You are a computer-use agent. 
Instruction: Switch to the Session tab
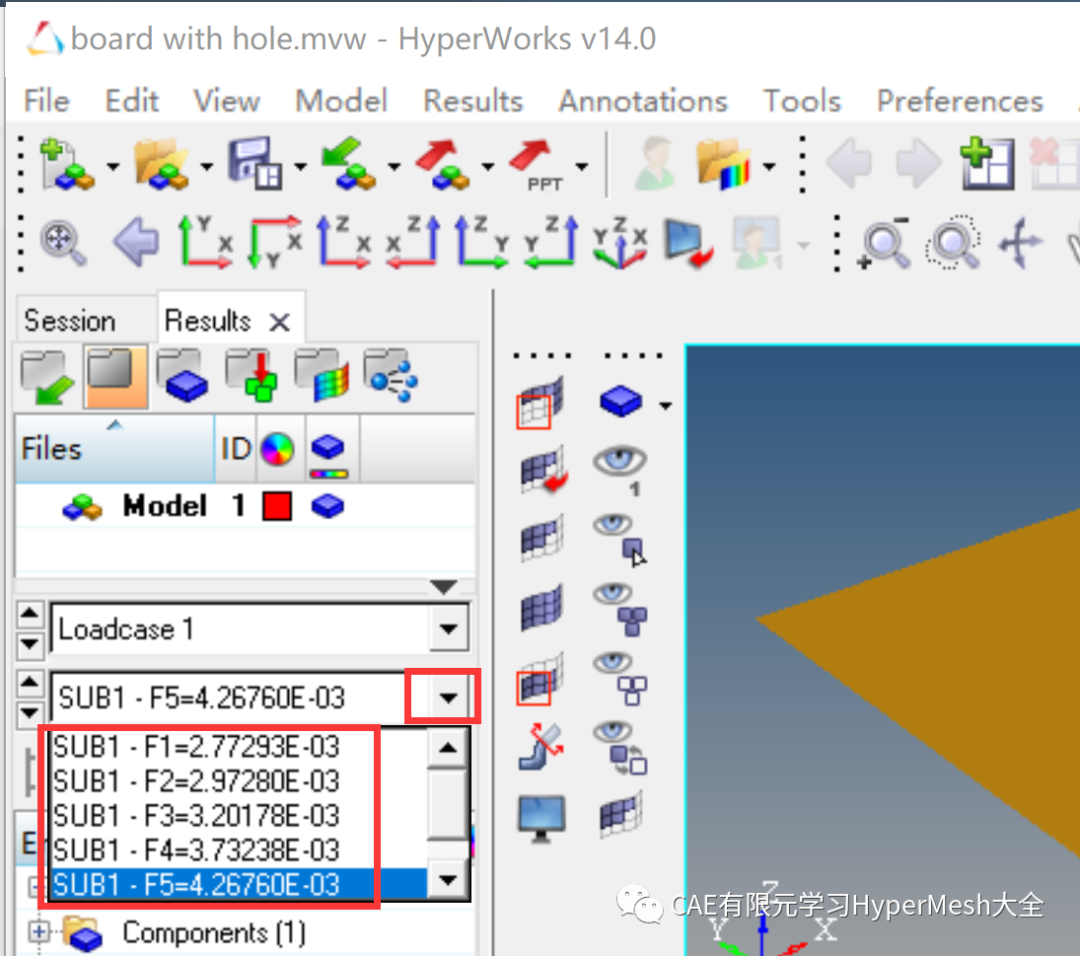click(x=69, y=321)
